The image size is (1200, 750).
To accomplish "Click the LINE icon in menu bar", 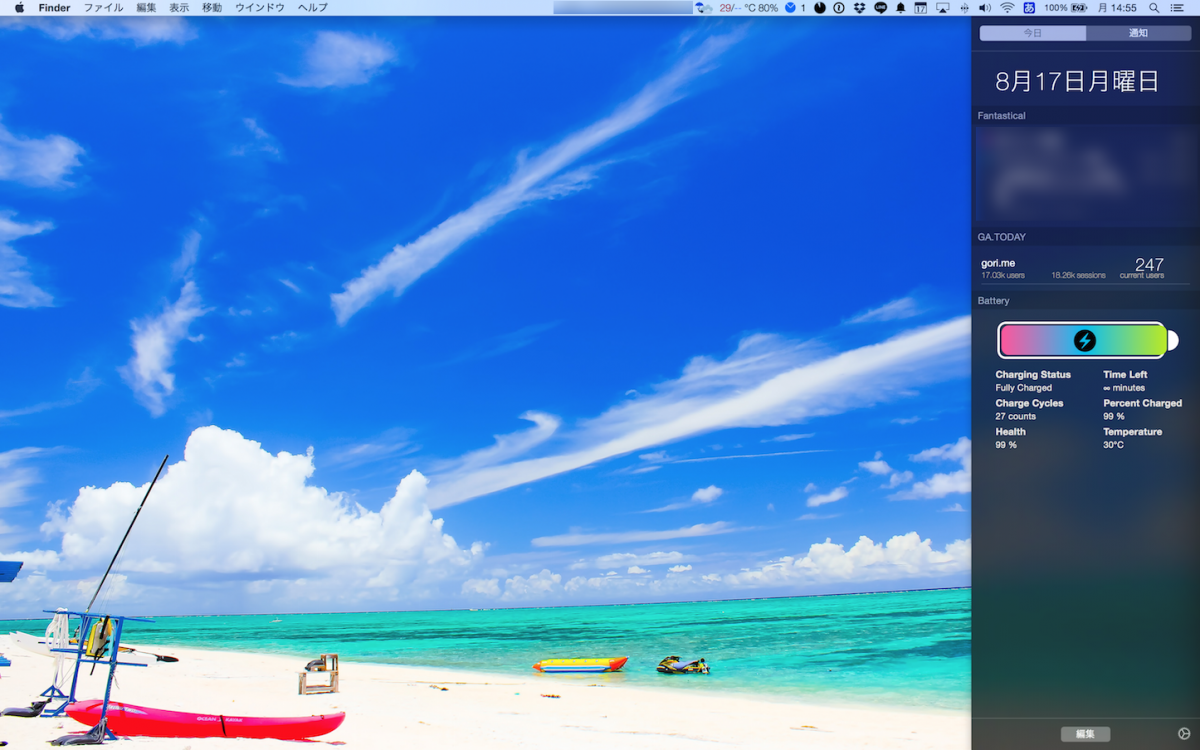I will (880, 7).
